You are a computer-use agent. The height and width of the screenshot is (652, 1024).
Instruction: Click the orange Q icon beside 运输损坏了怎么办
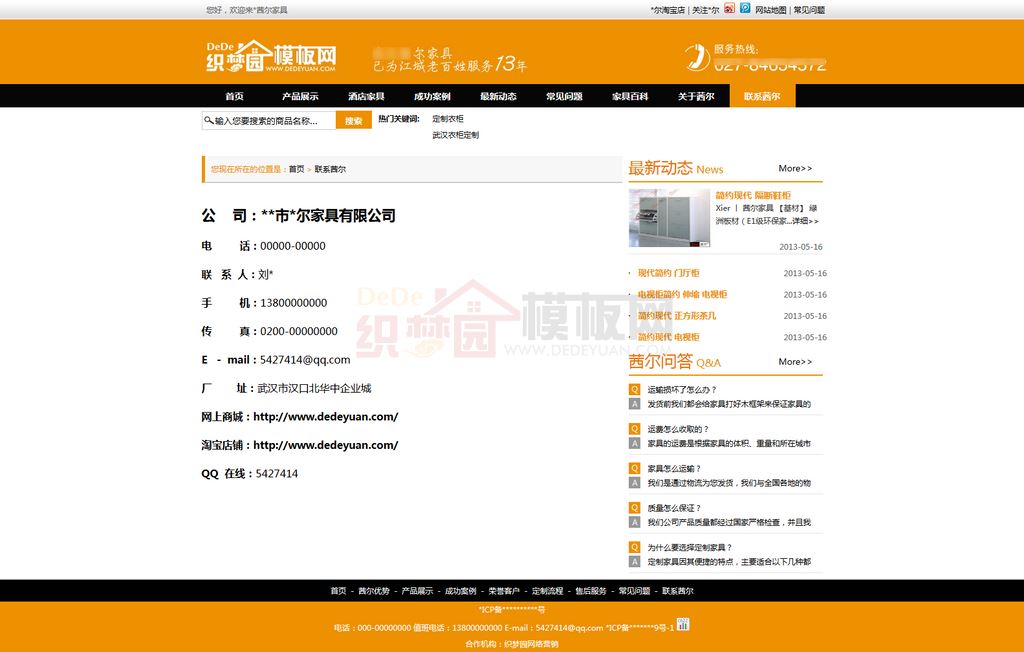634,390
